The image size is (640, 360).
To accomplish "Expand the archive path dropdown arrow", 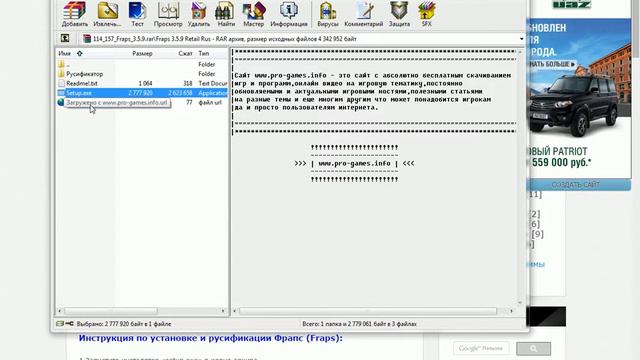I will click(521, 39).
